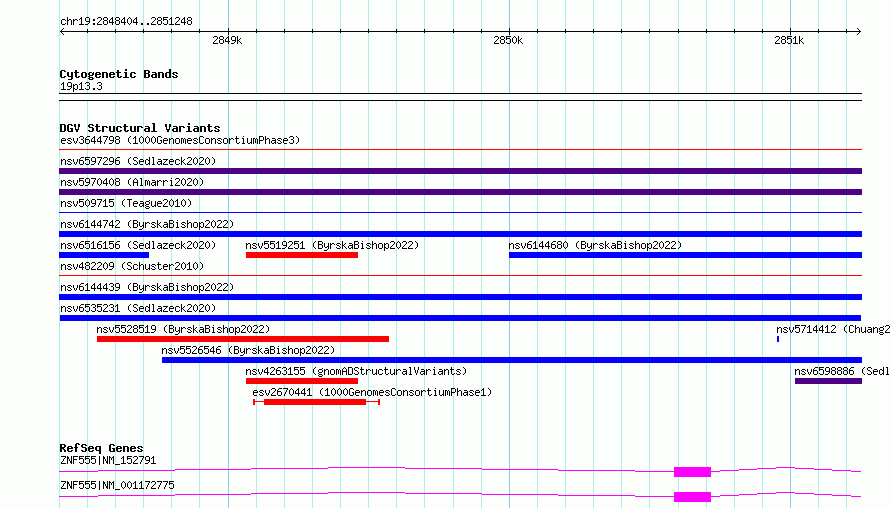Open variant nsv6598886 label at right edge
890x508 pixels.
(x=842, y=371)
